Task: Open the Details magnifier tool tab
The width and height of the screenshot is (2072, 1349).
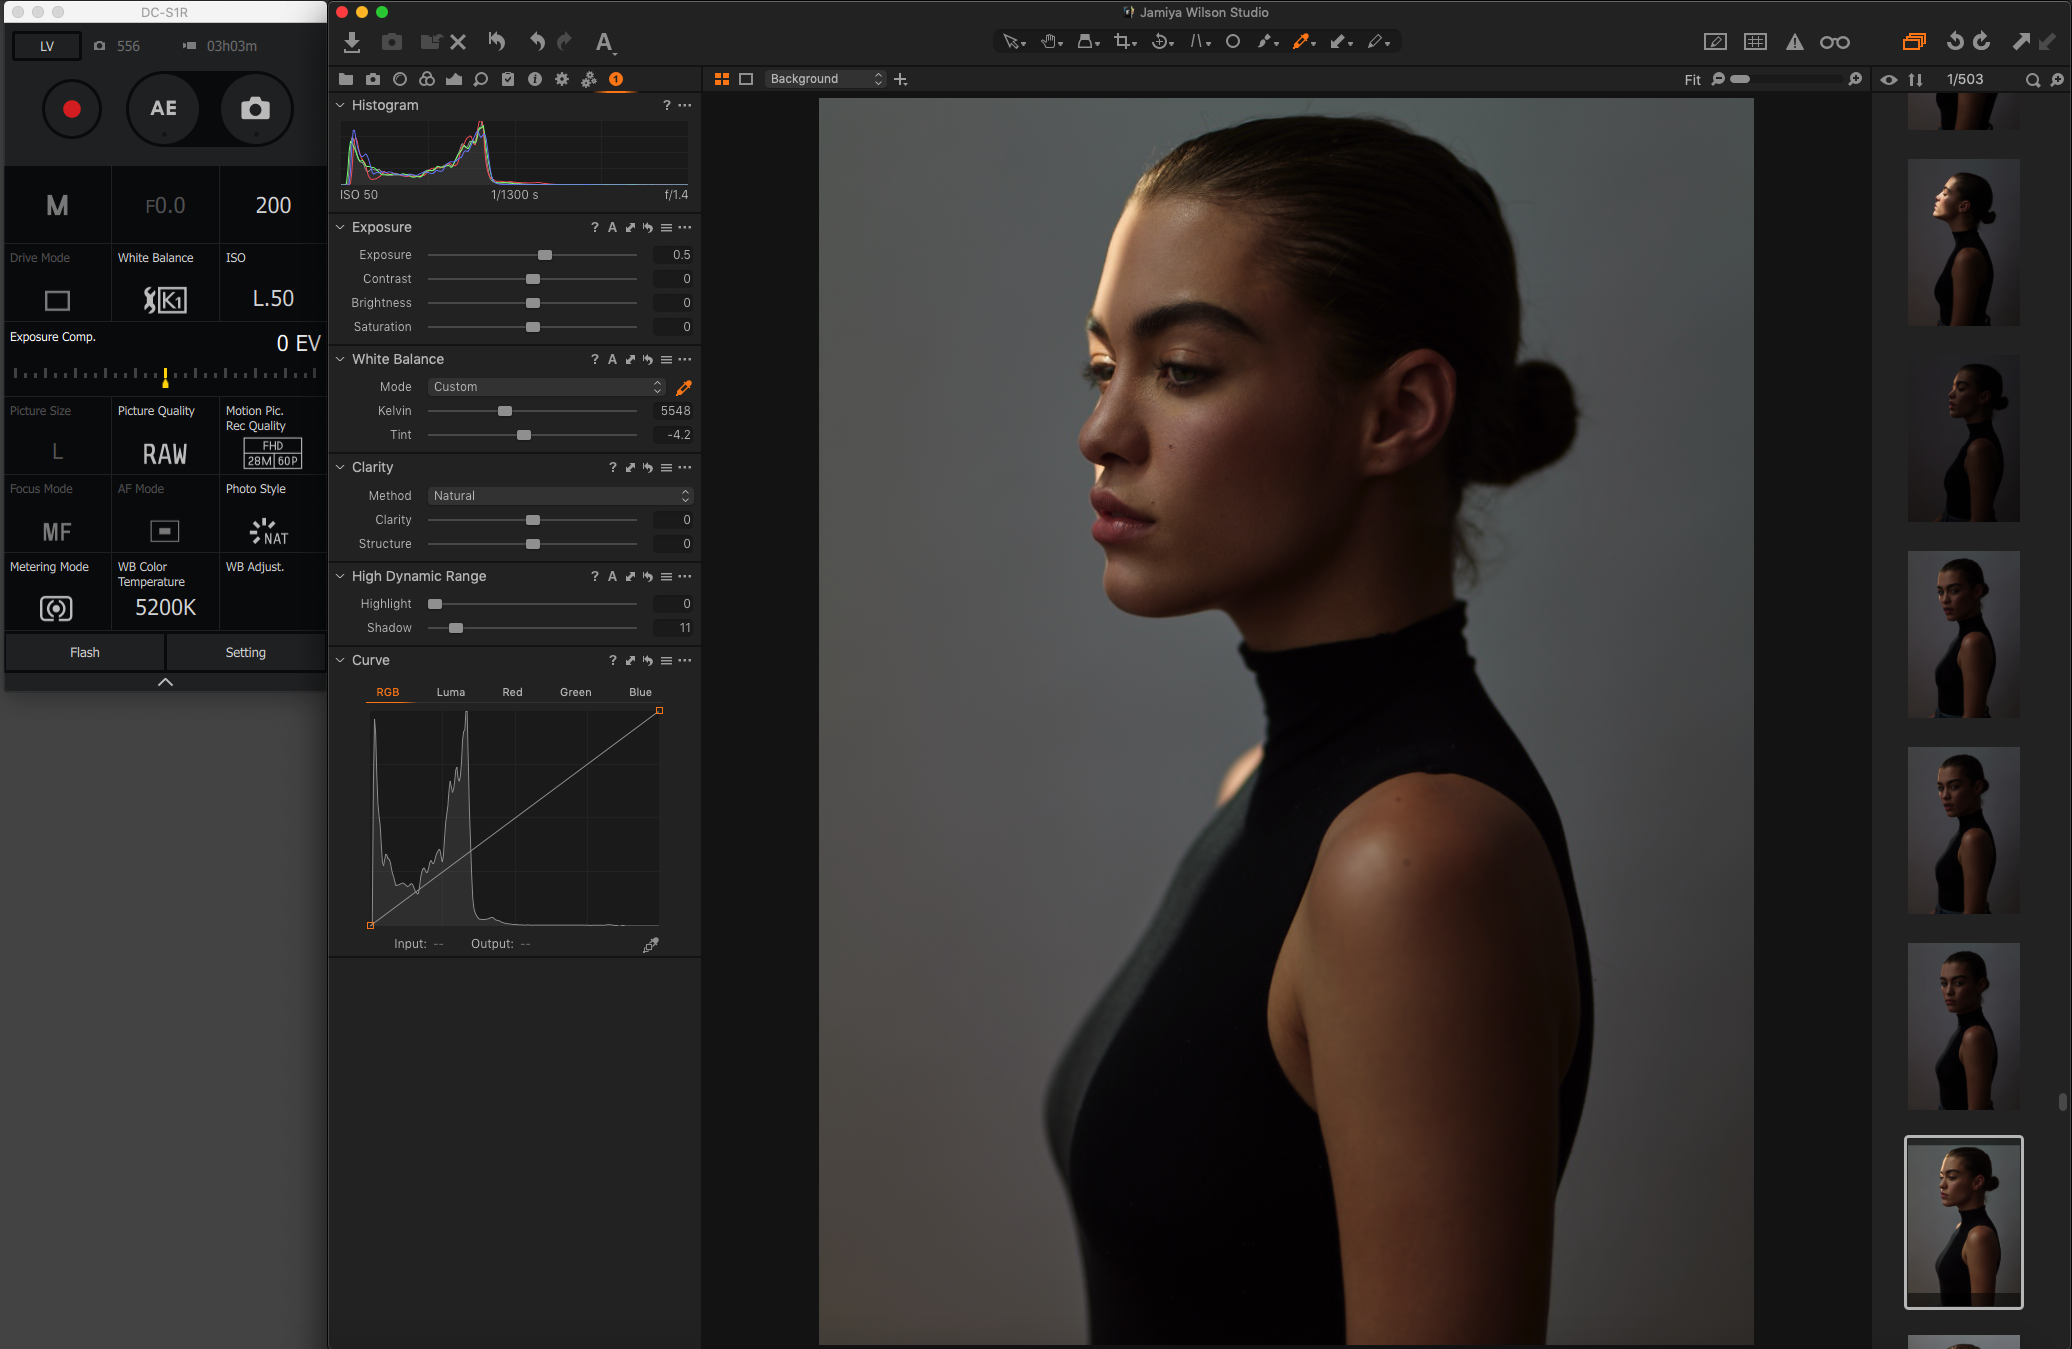Action: click(x=481, y=79)
